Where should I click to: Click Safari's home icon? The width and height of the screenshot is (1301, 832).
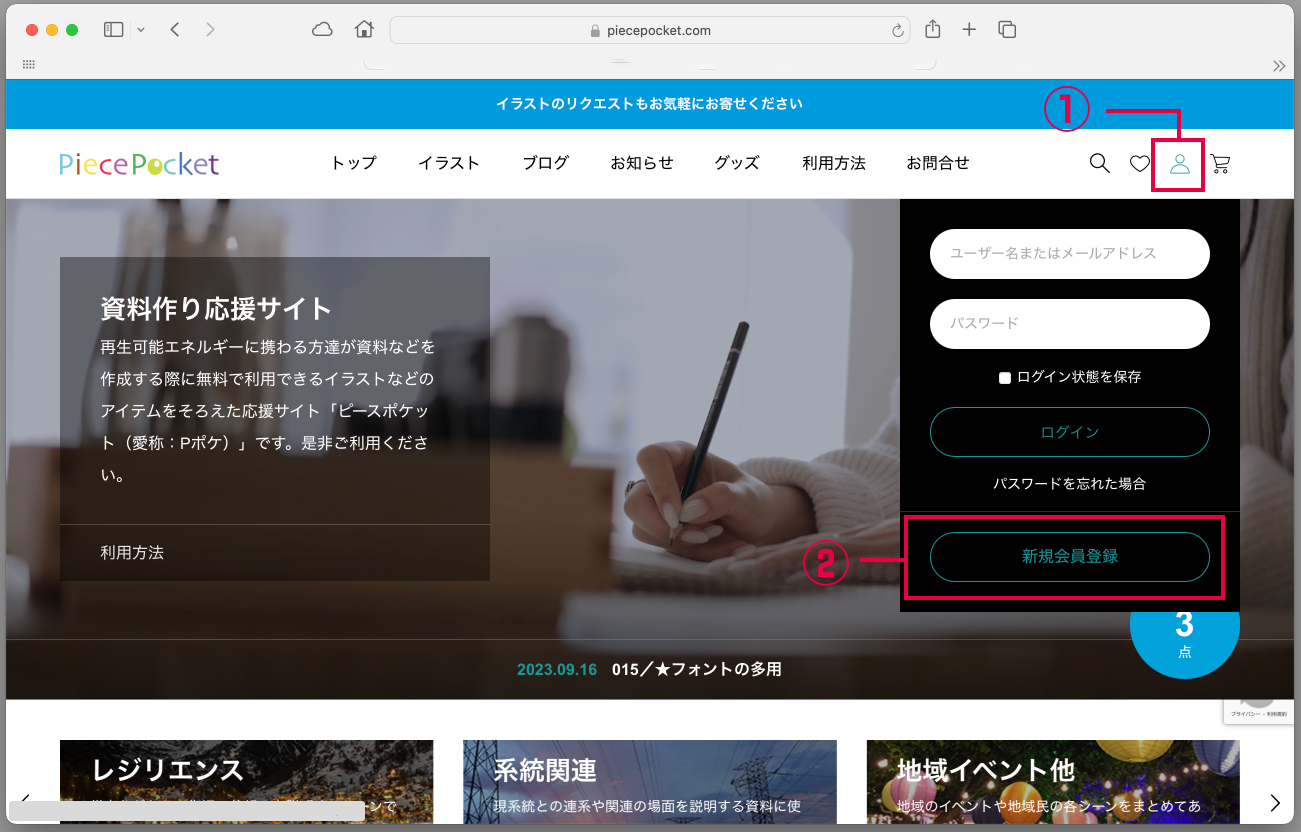(364, 30)
